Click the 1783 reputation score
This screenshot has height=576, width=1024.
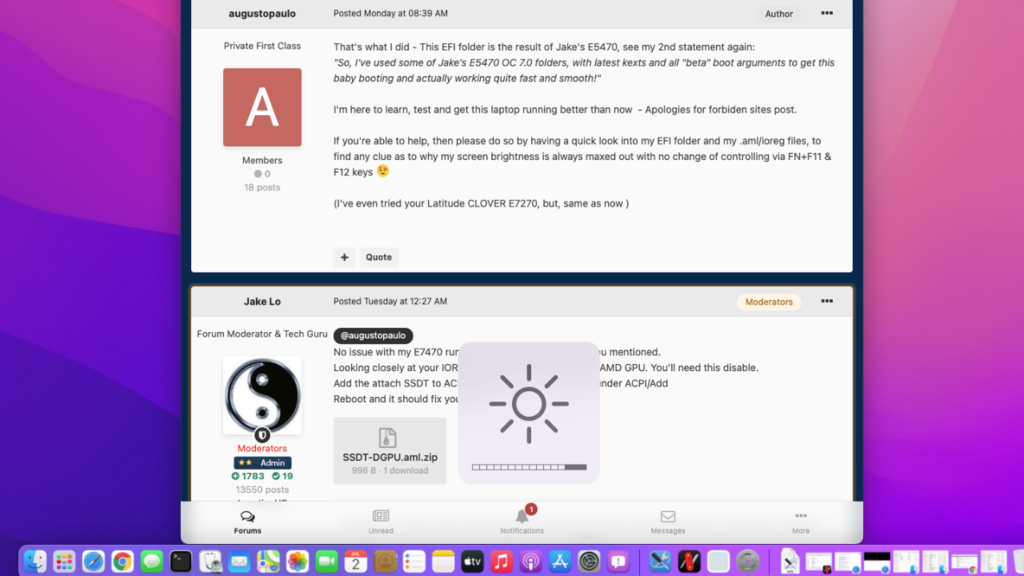click(x=248, y=476)
